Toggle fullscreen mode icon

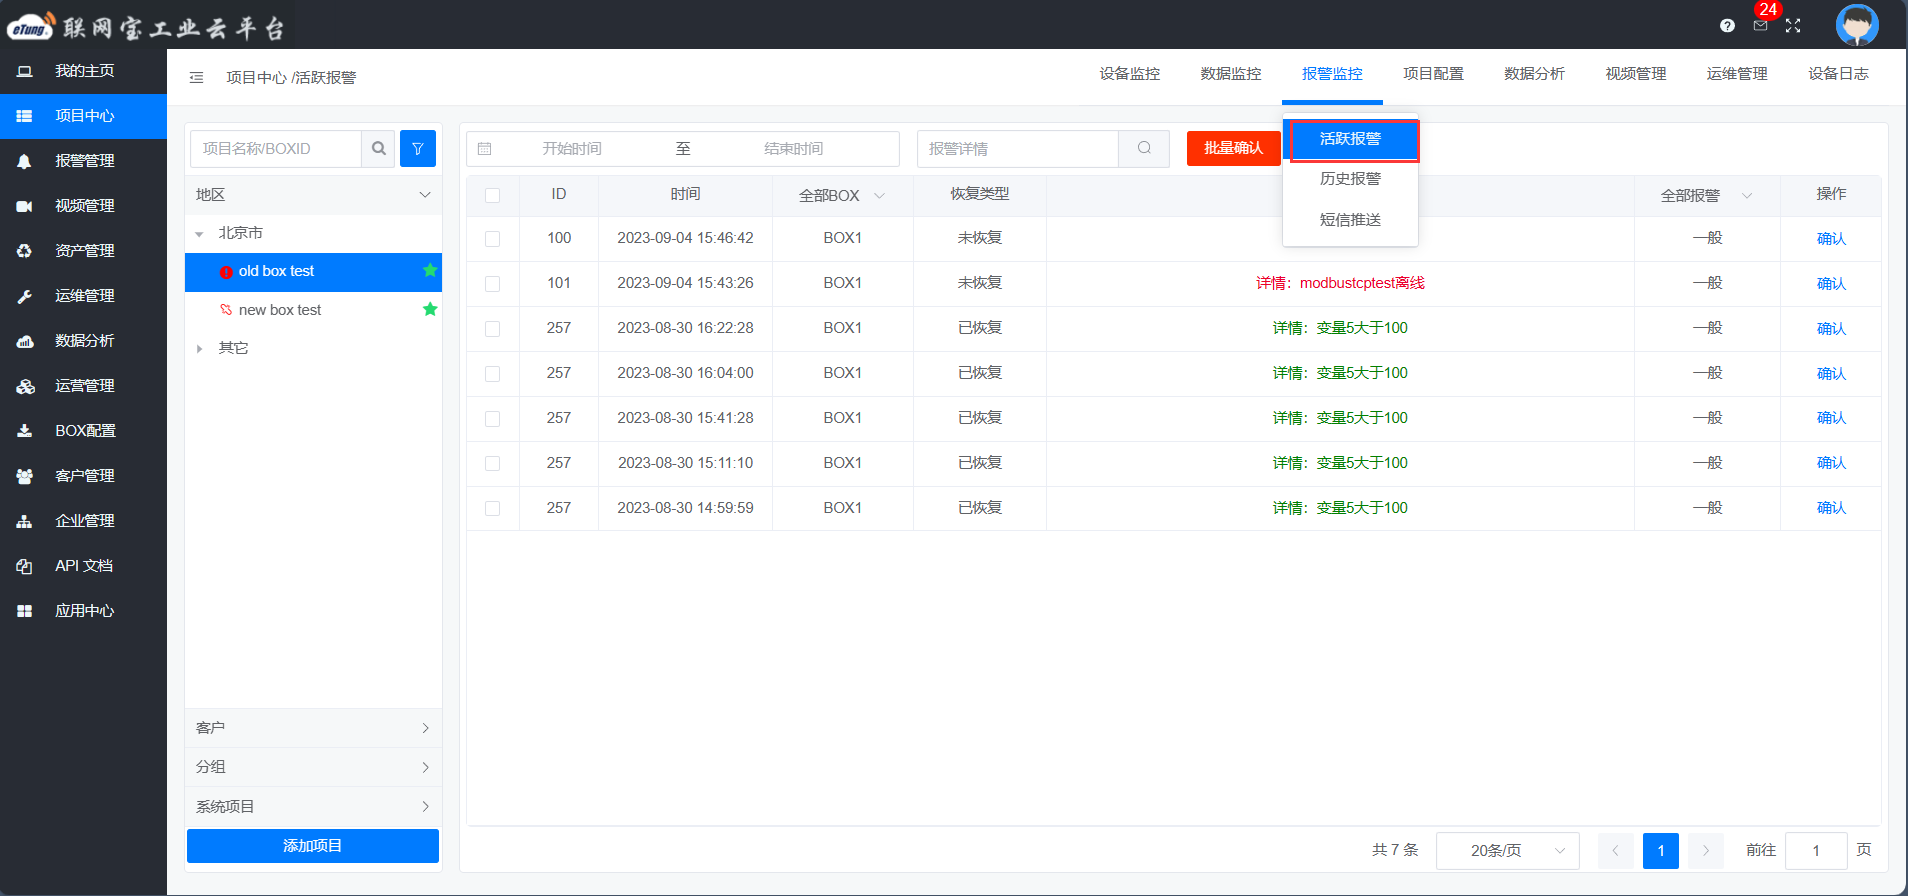1793,26
